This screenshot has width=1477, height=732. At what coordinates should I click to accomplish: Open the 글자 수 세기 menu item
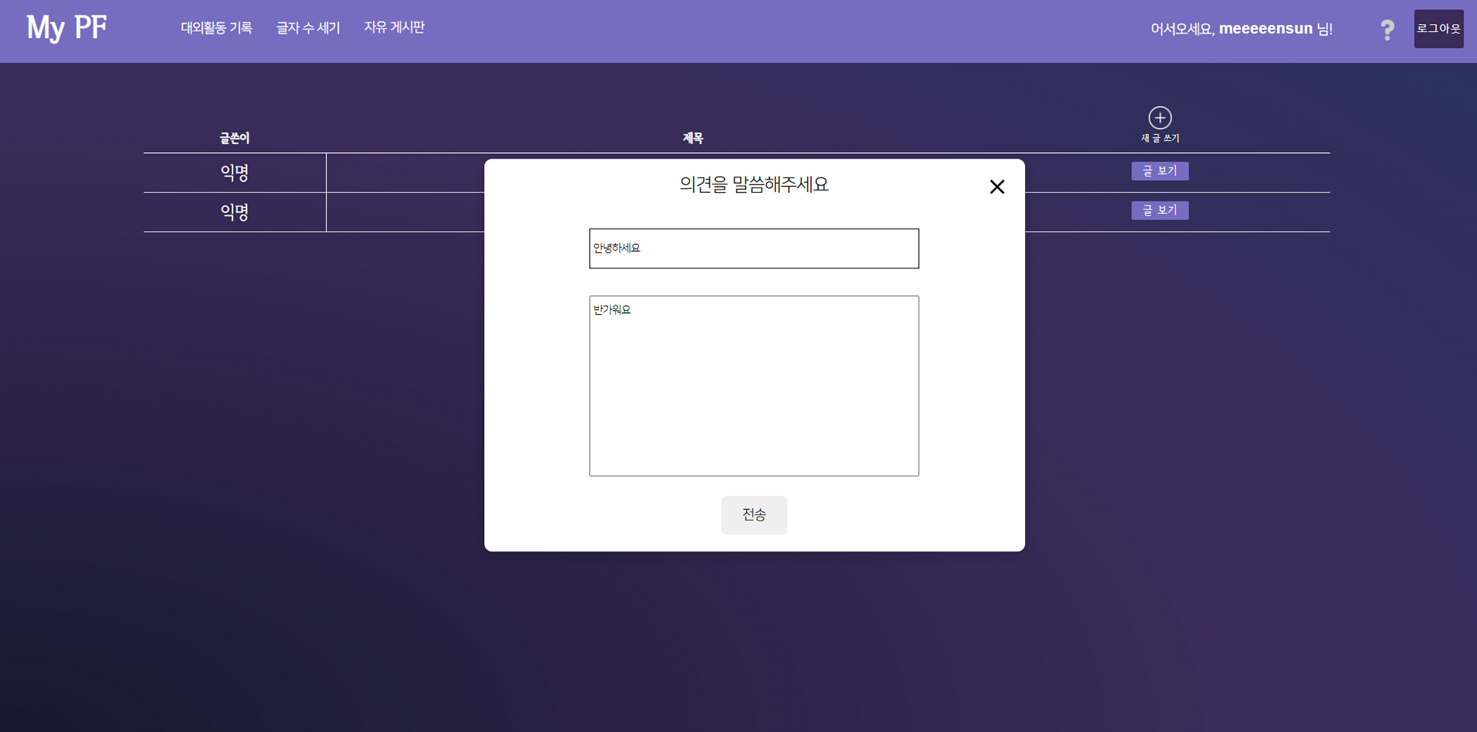pos(307,28)
